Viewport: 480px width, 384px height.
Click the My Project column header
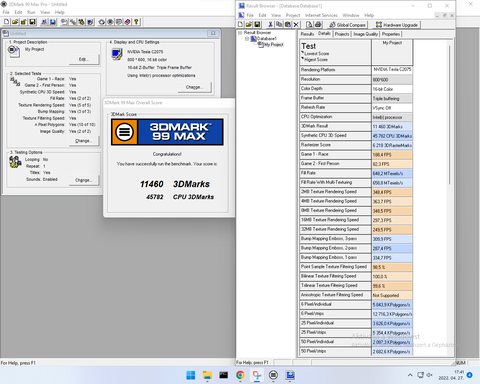(x=392, y=52)
